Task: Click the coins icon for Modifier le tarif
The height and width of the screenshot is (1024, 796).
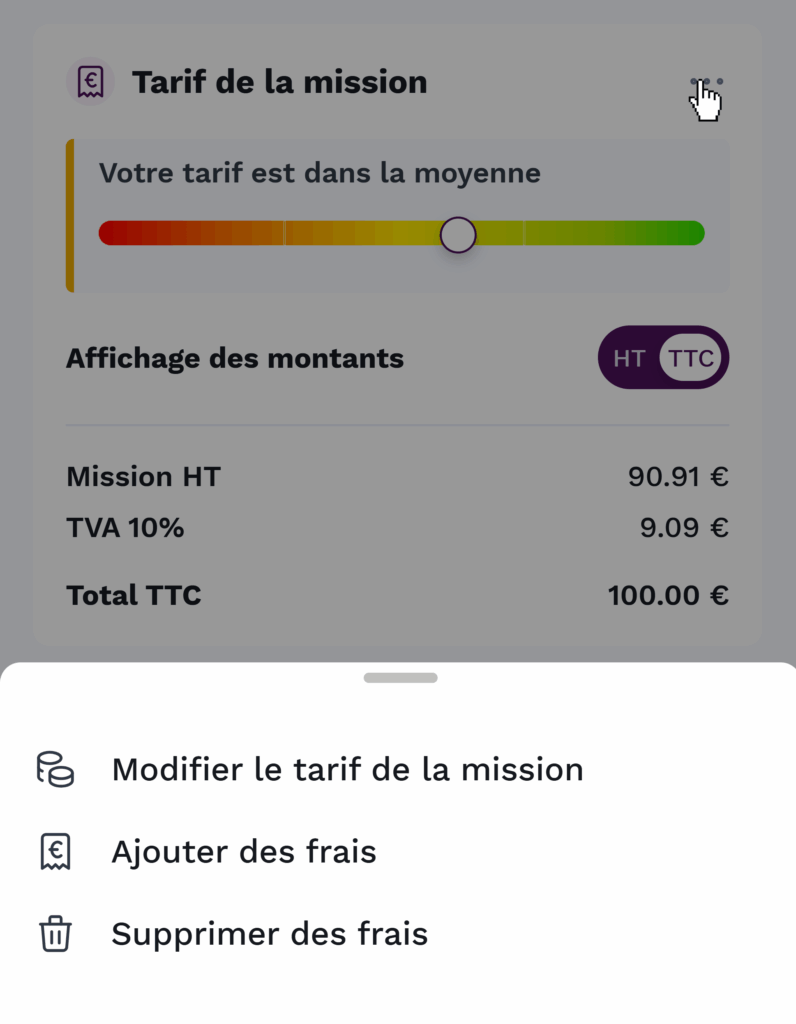Action: 55,769
